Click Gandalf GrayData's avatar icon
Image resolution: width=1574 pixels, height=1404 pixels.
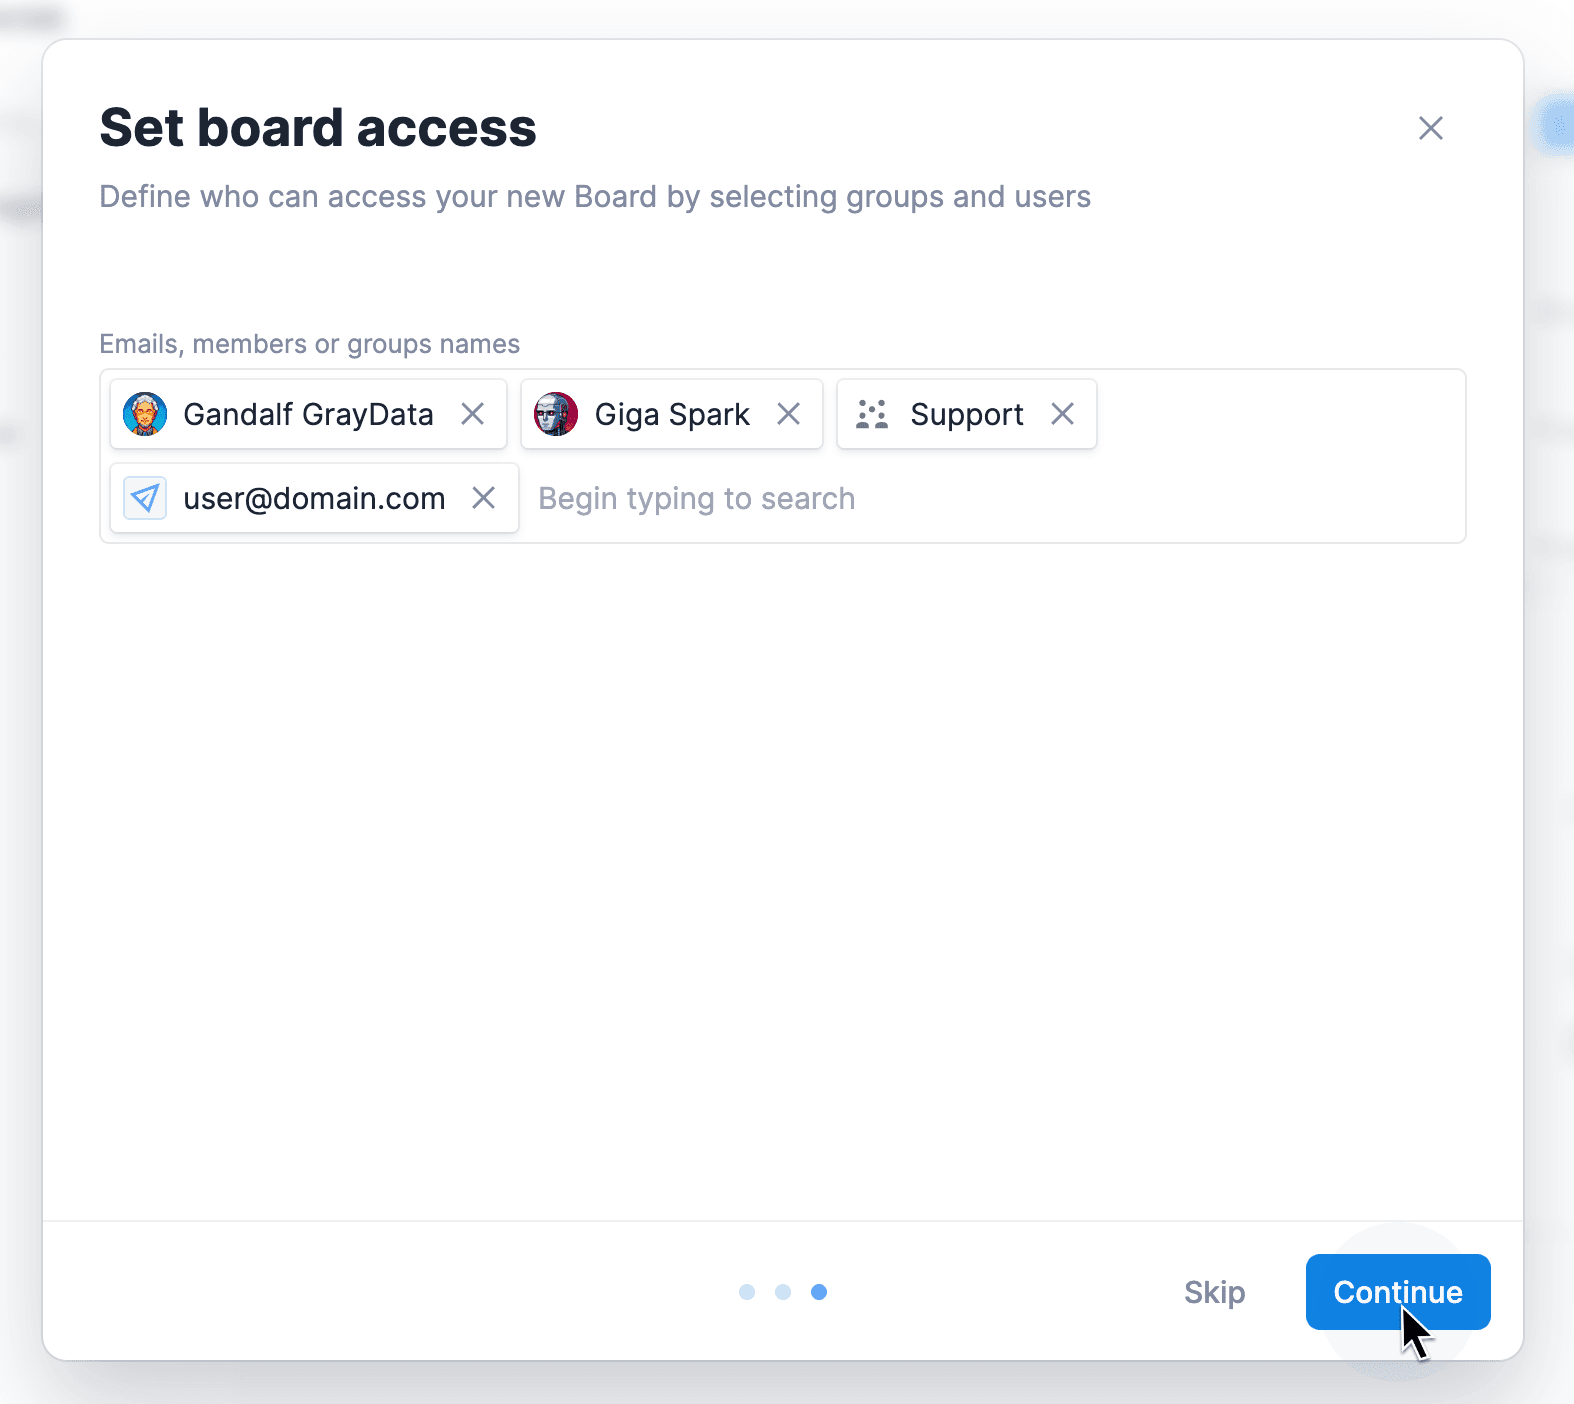(145, 414)
